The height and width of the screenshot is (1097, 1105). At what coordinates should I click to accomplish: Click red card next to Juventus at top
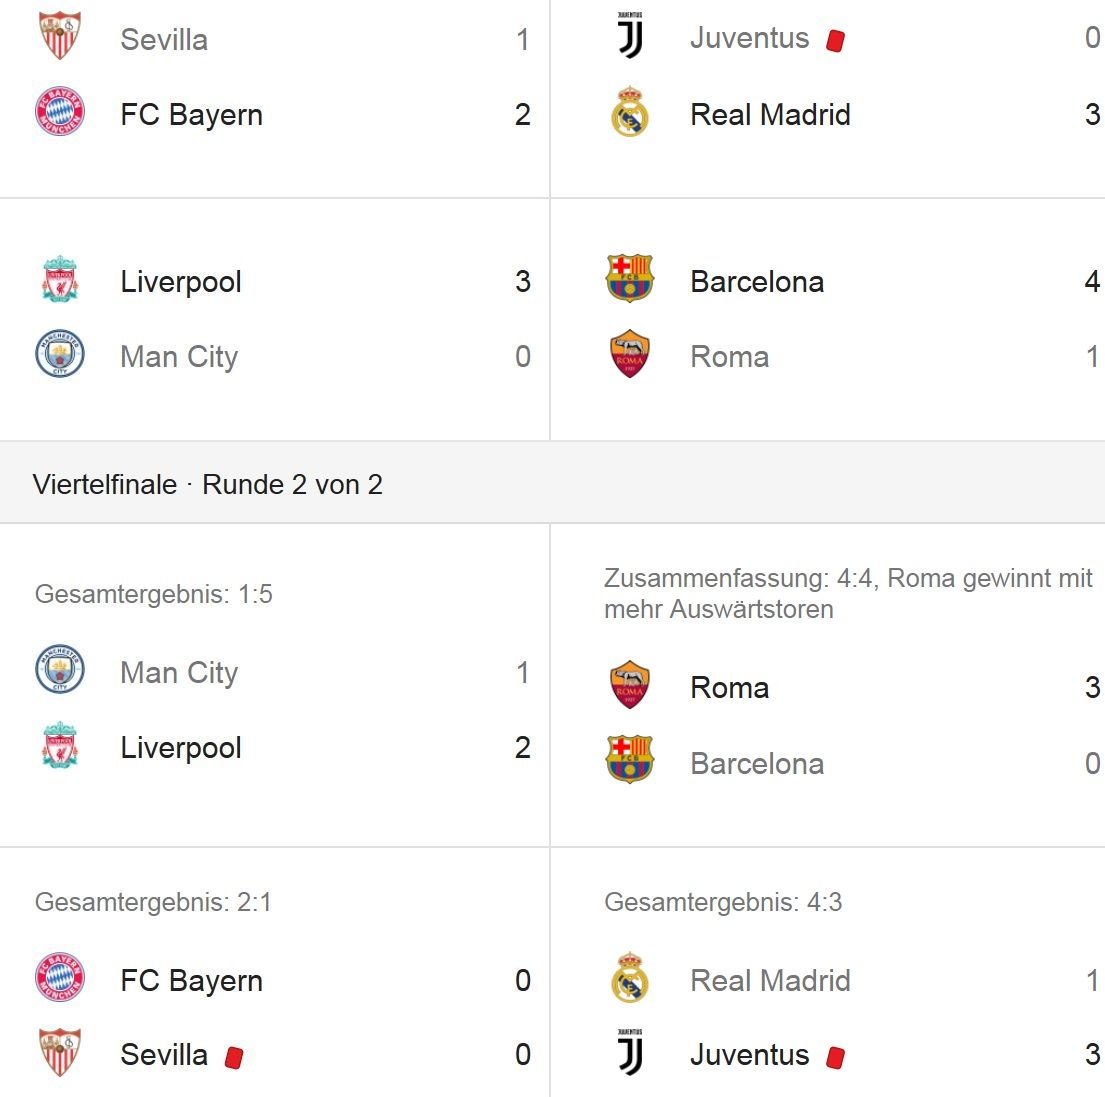point(836,40)
